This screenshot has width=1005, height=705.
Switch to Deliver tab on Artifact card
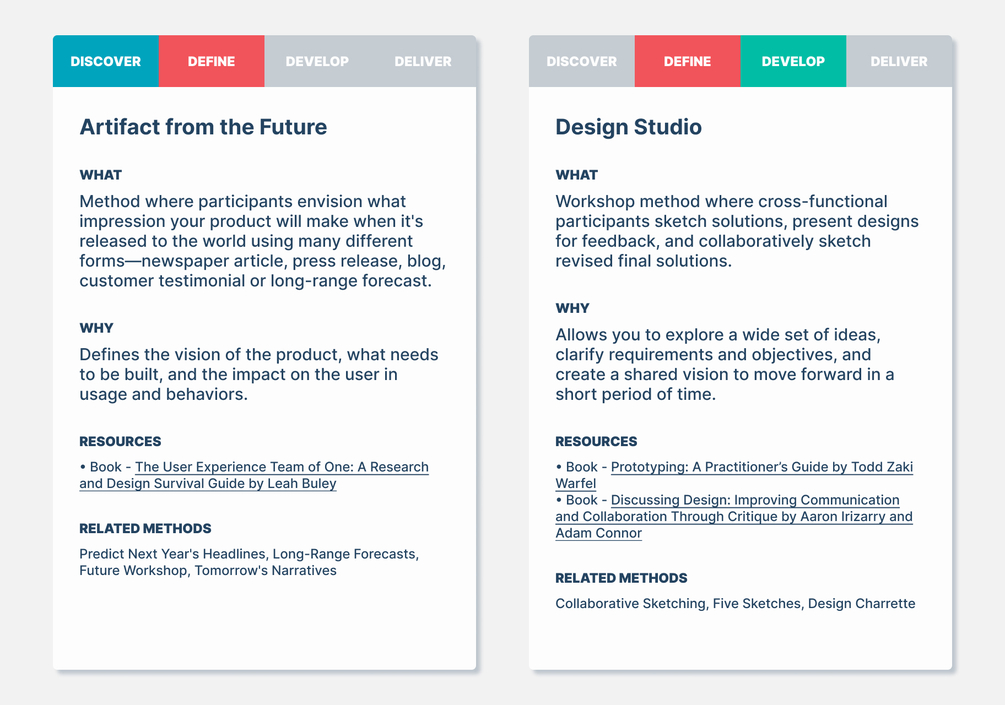coord(423,61)
